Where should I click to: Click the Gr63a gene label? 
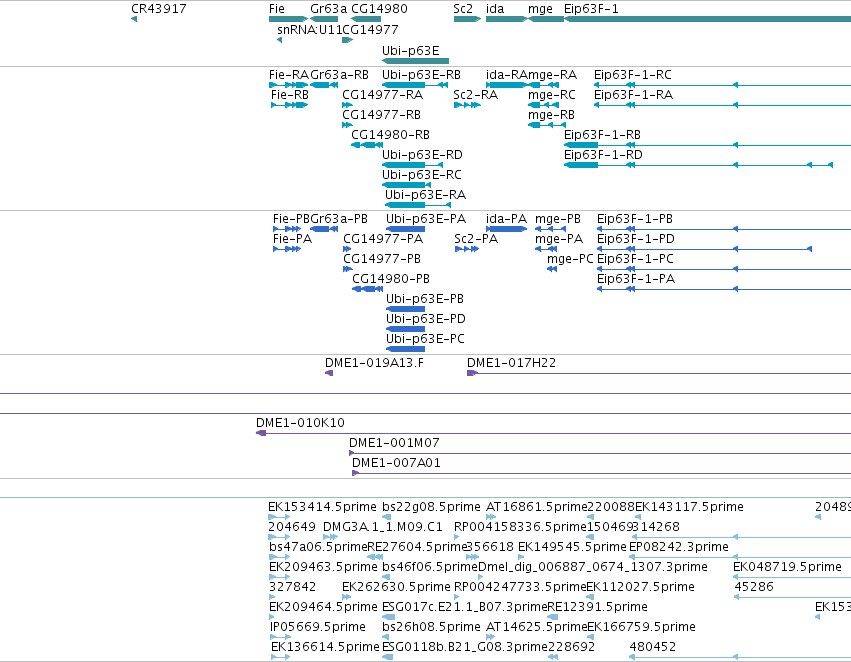pyautogui.click(x=328, y=9)
